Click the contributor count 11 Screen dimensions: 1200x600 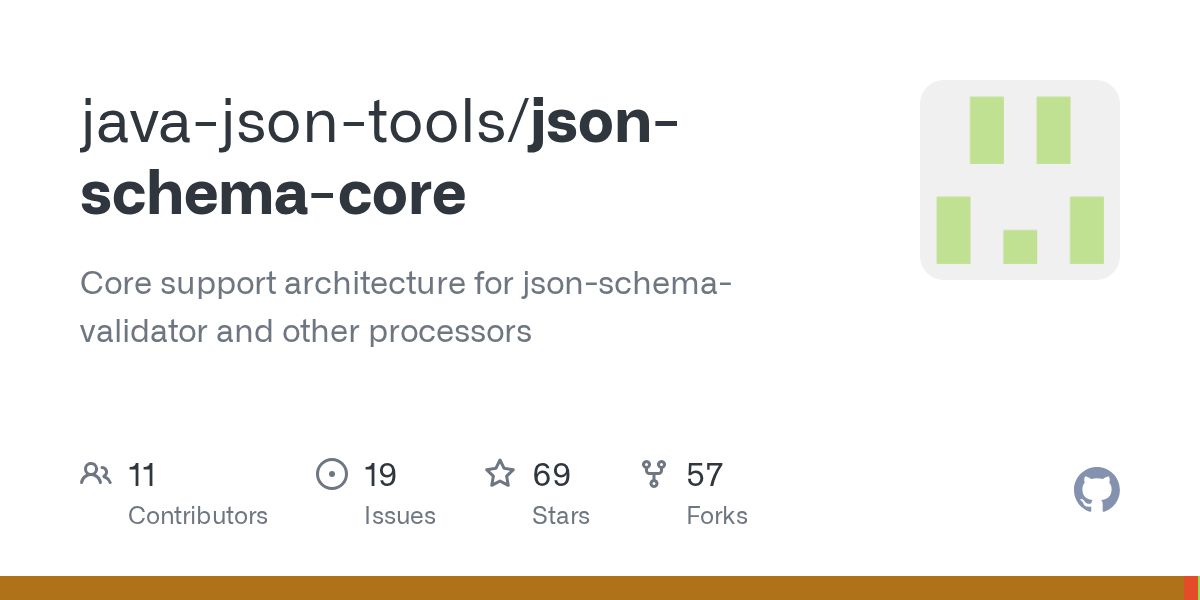(x=142, y=474)
